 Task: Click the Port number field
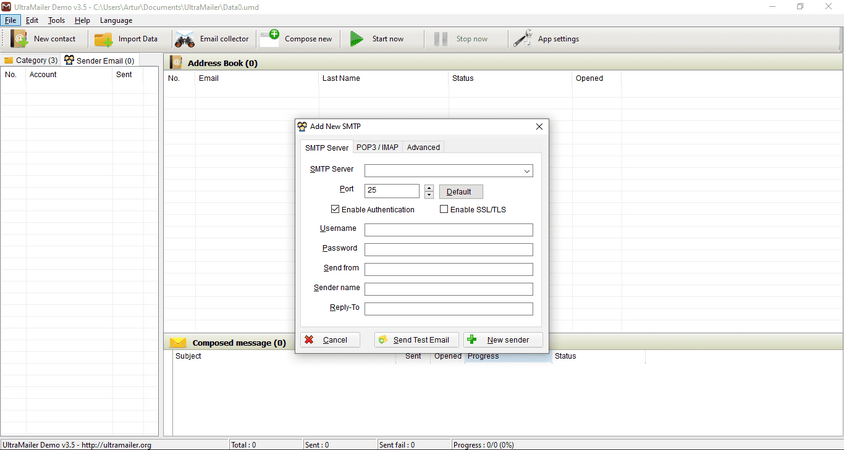(392, 191)
